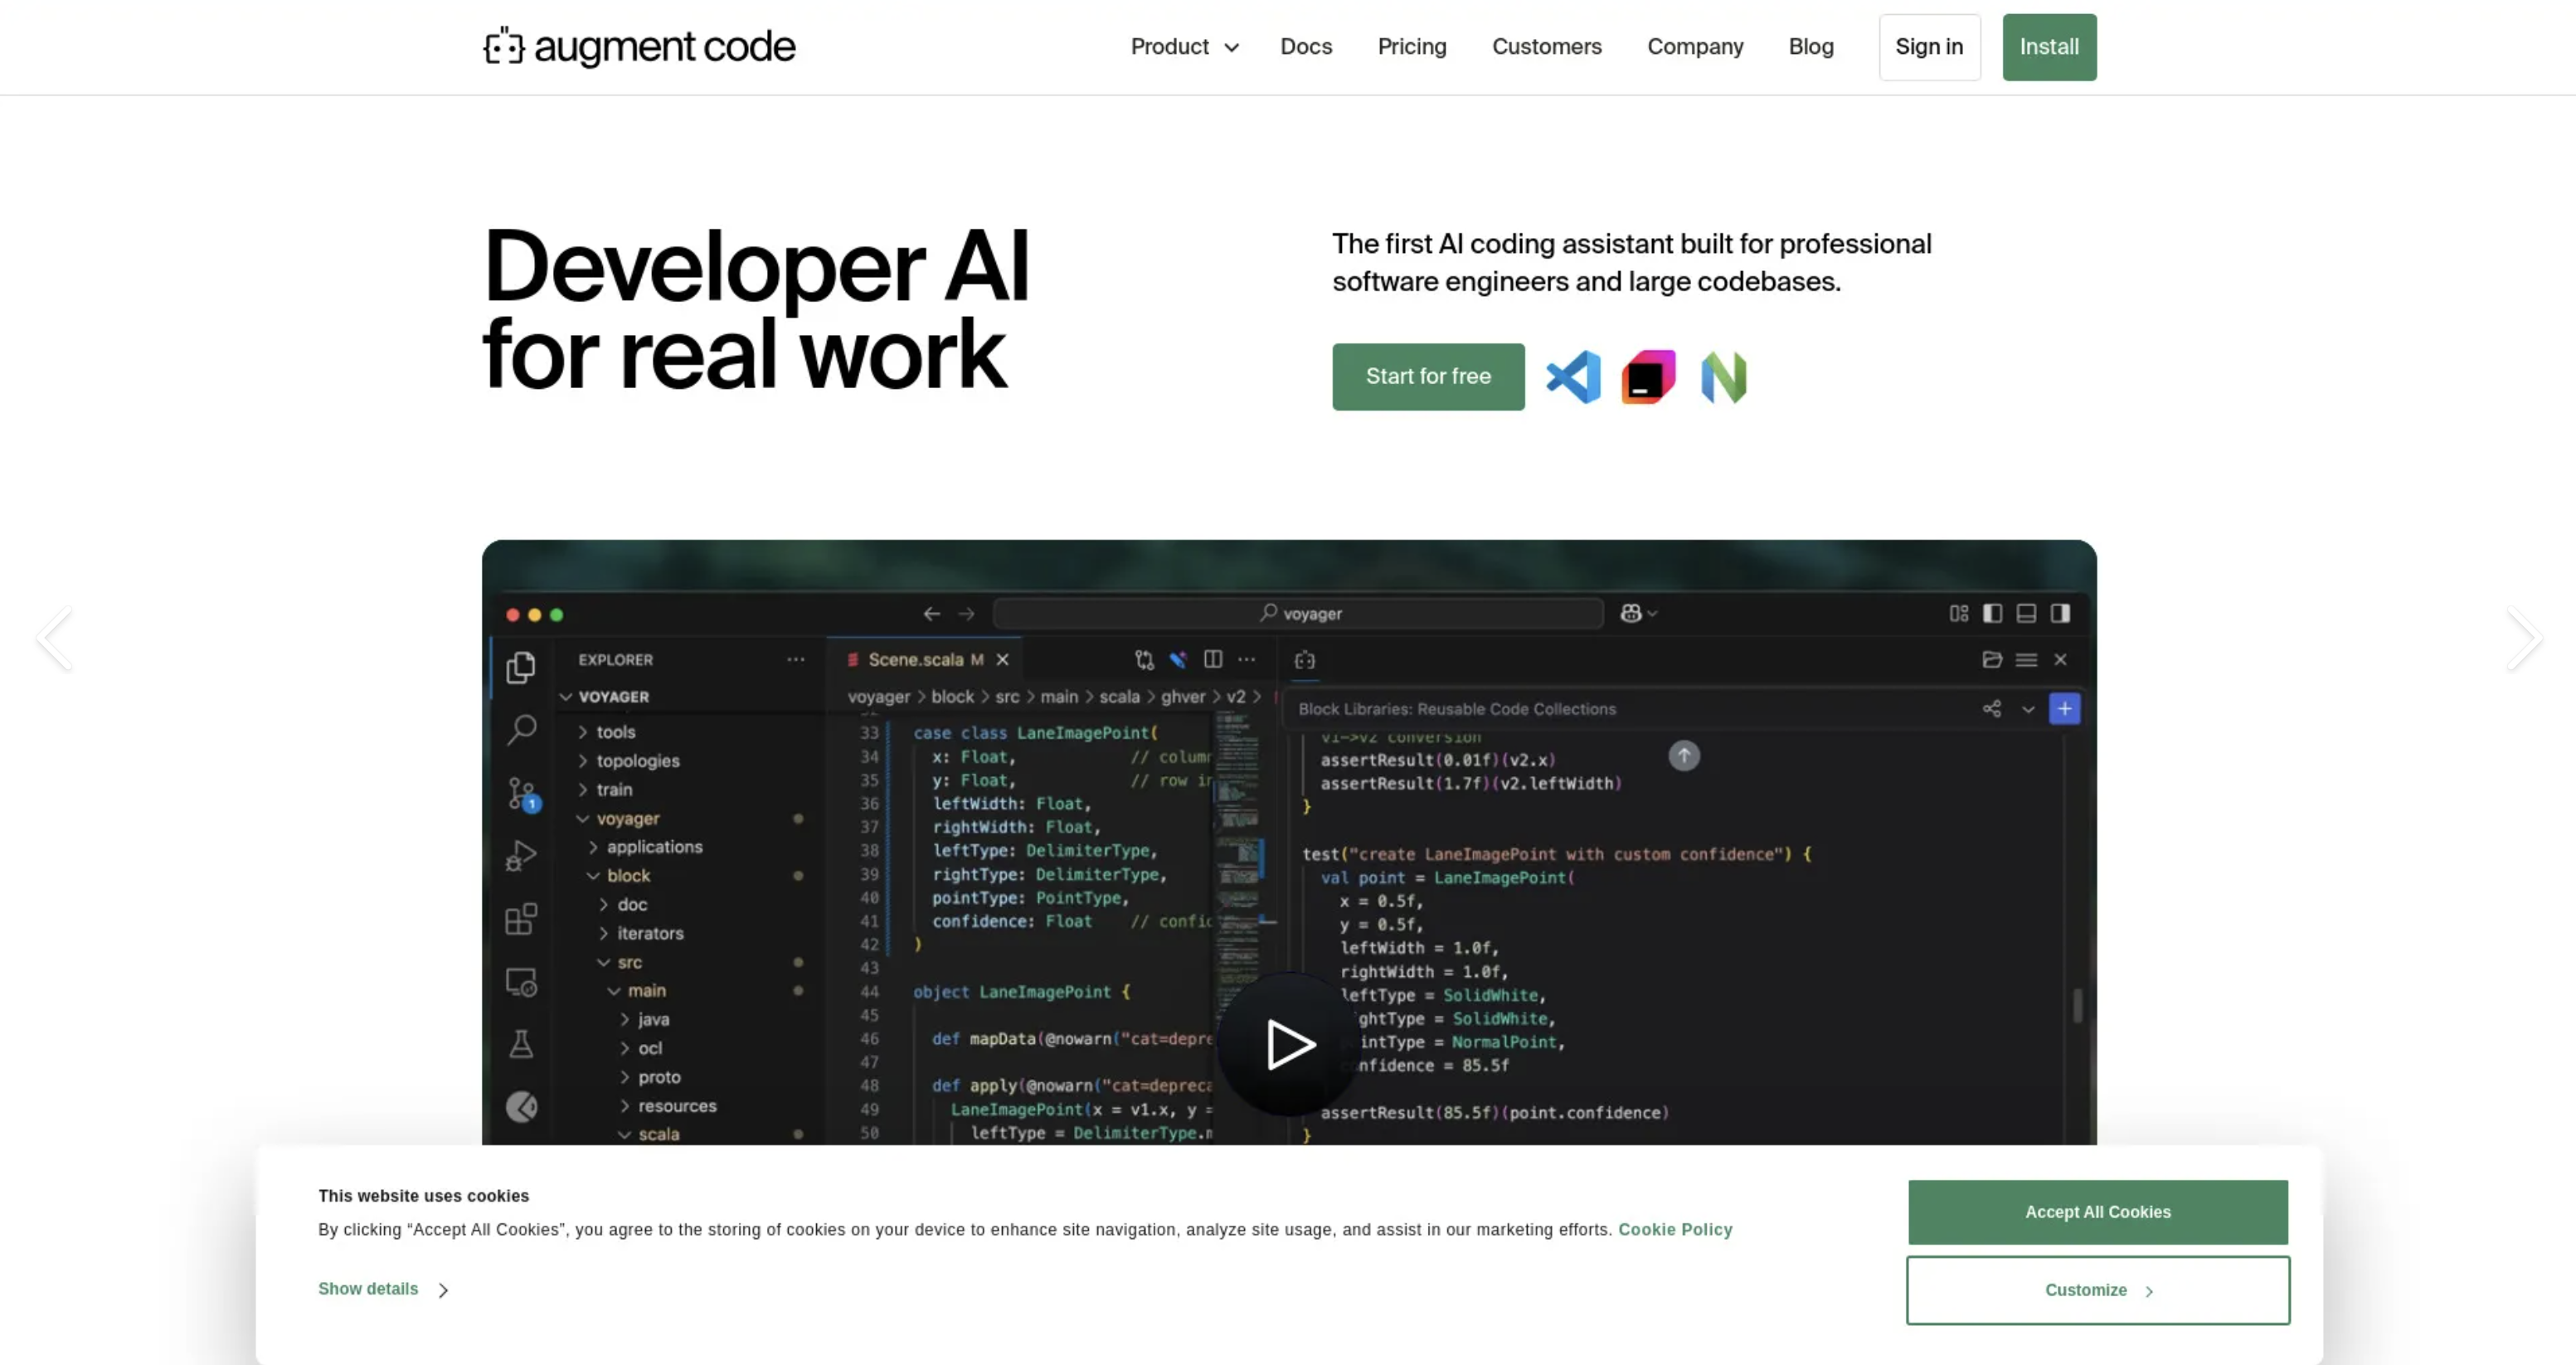The width and height of the screenshot is (2576, 1365).
Task: Click the forward navigation arrow in editor
Action: 966,614
